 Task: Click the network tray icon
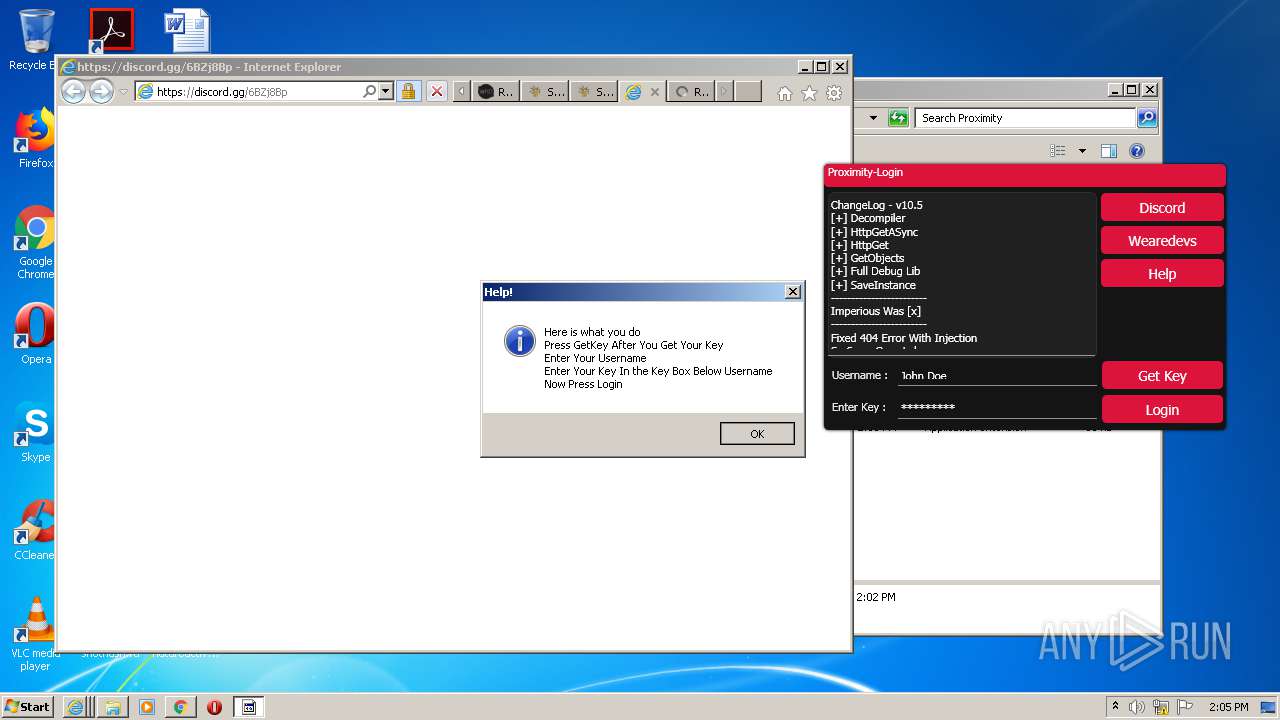tap(1161, 707)
